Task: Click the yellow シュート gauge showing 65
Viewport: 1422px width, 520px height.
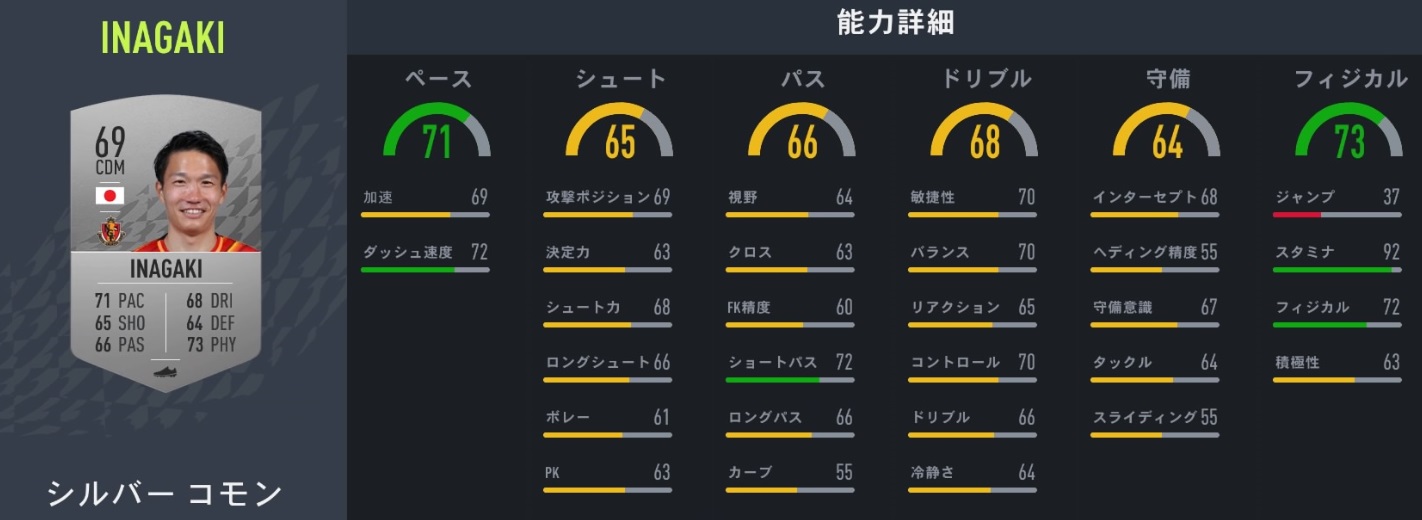Action: 619,135
